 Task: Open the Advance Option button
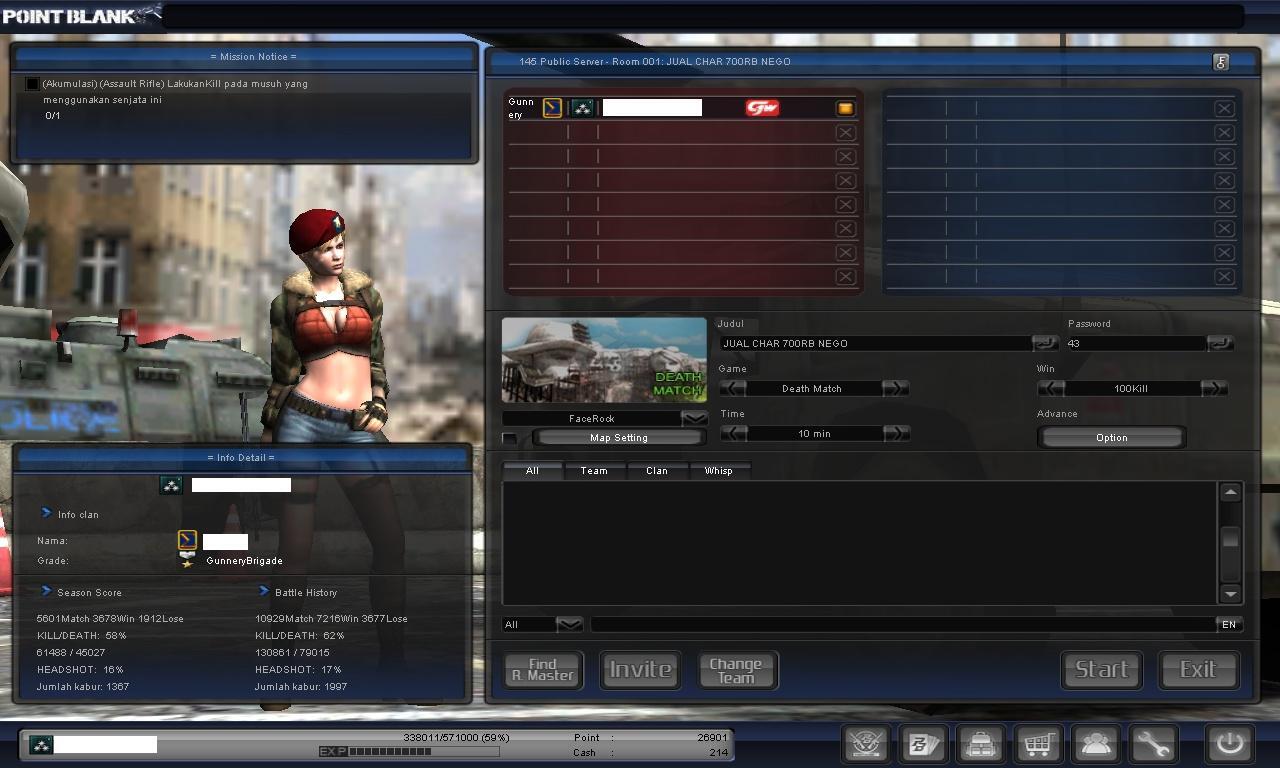click(x=1111, y=438)
